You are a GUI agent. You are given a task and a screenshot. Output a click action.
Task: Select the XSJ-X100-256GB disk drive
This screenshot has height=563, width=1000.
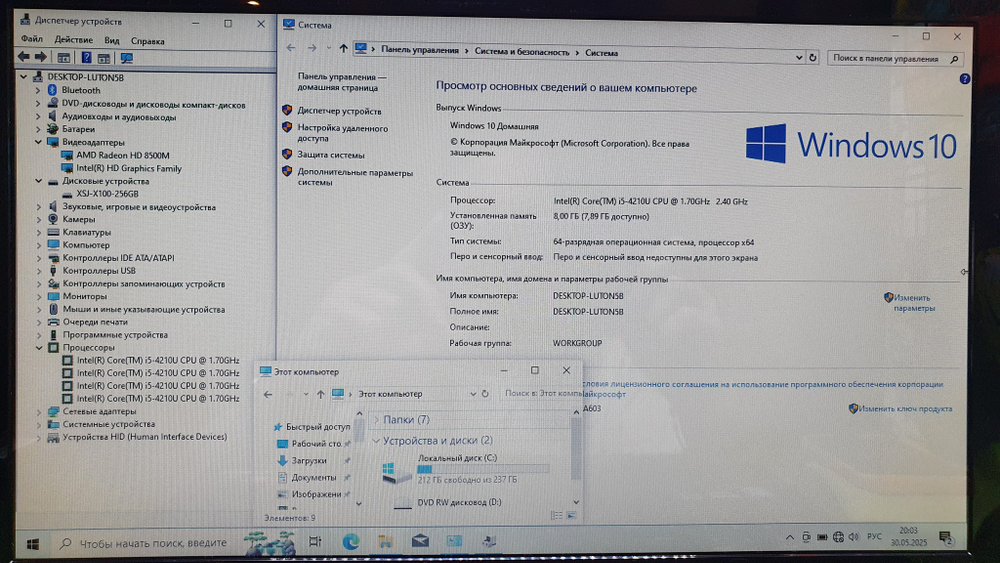(x=107, y=194)
